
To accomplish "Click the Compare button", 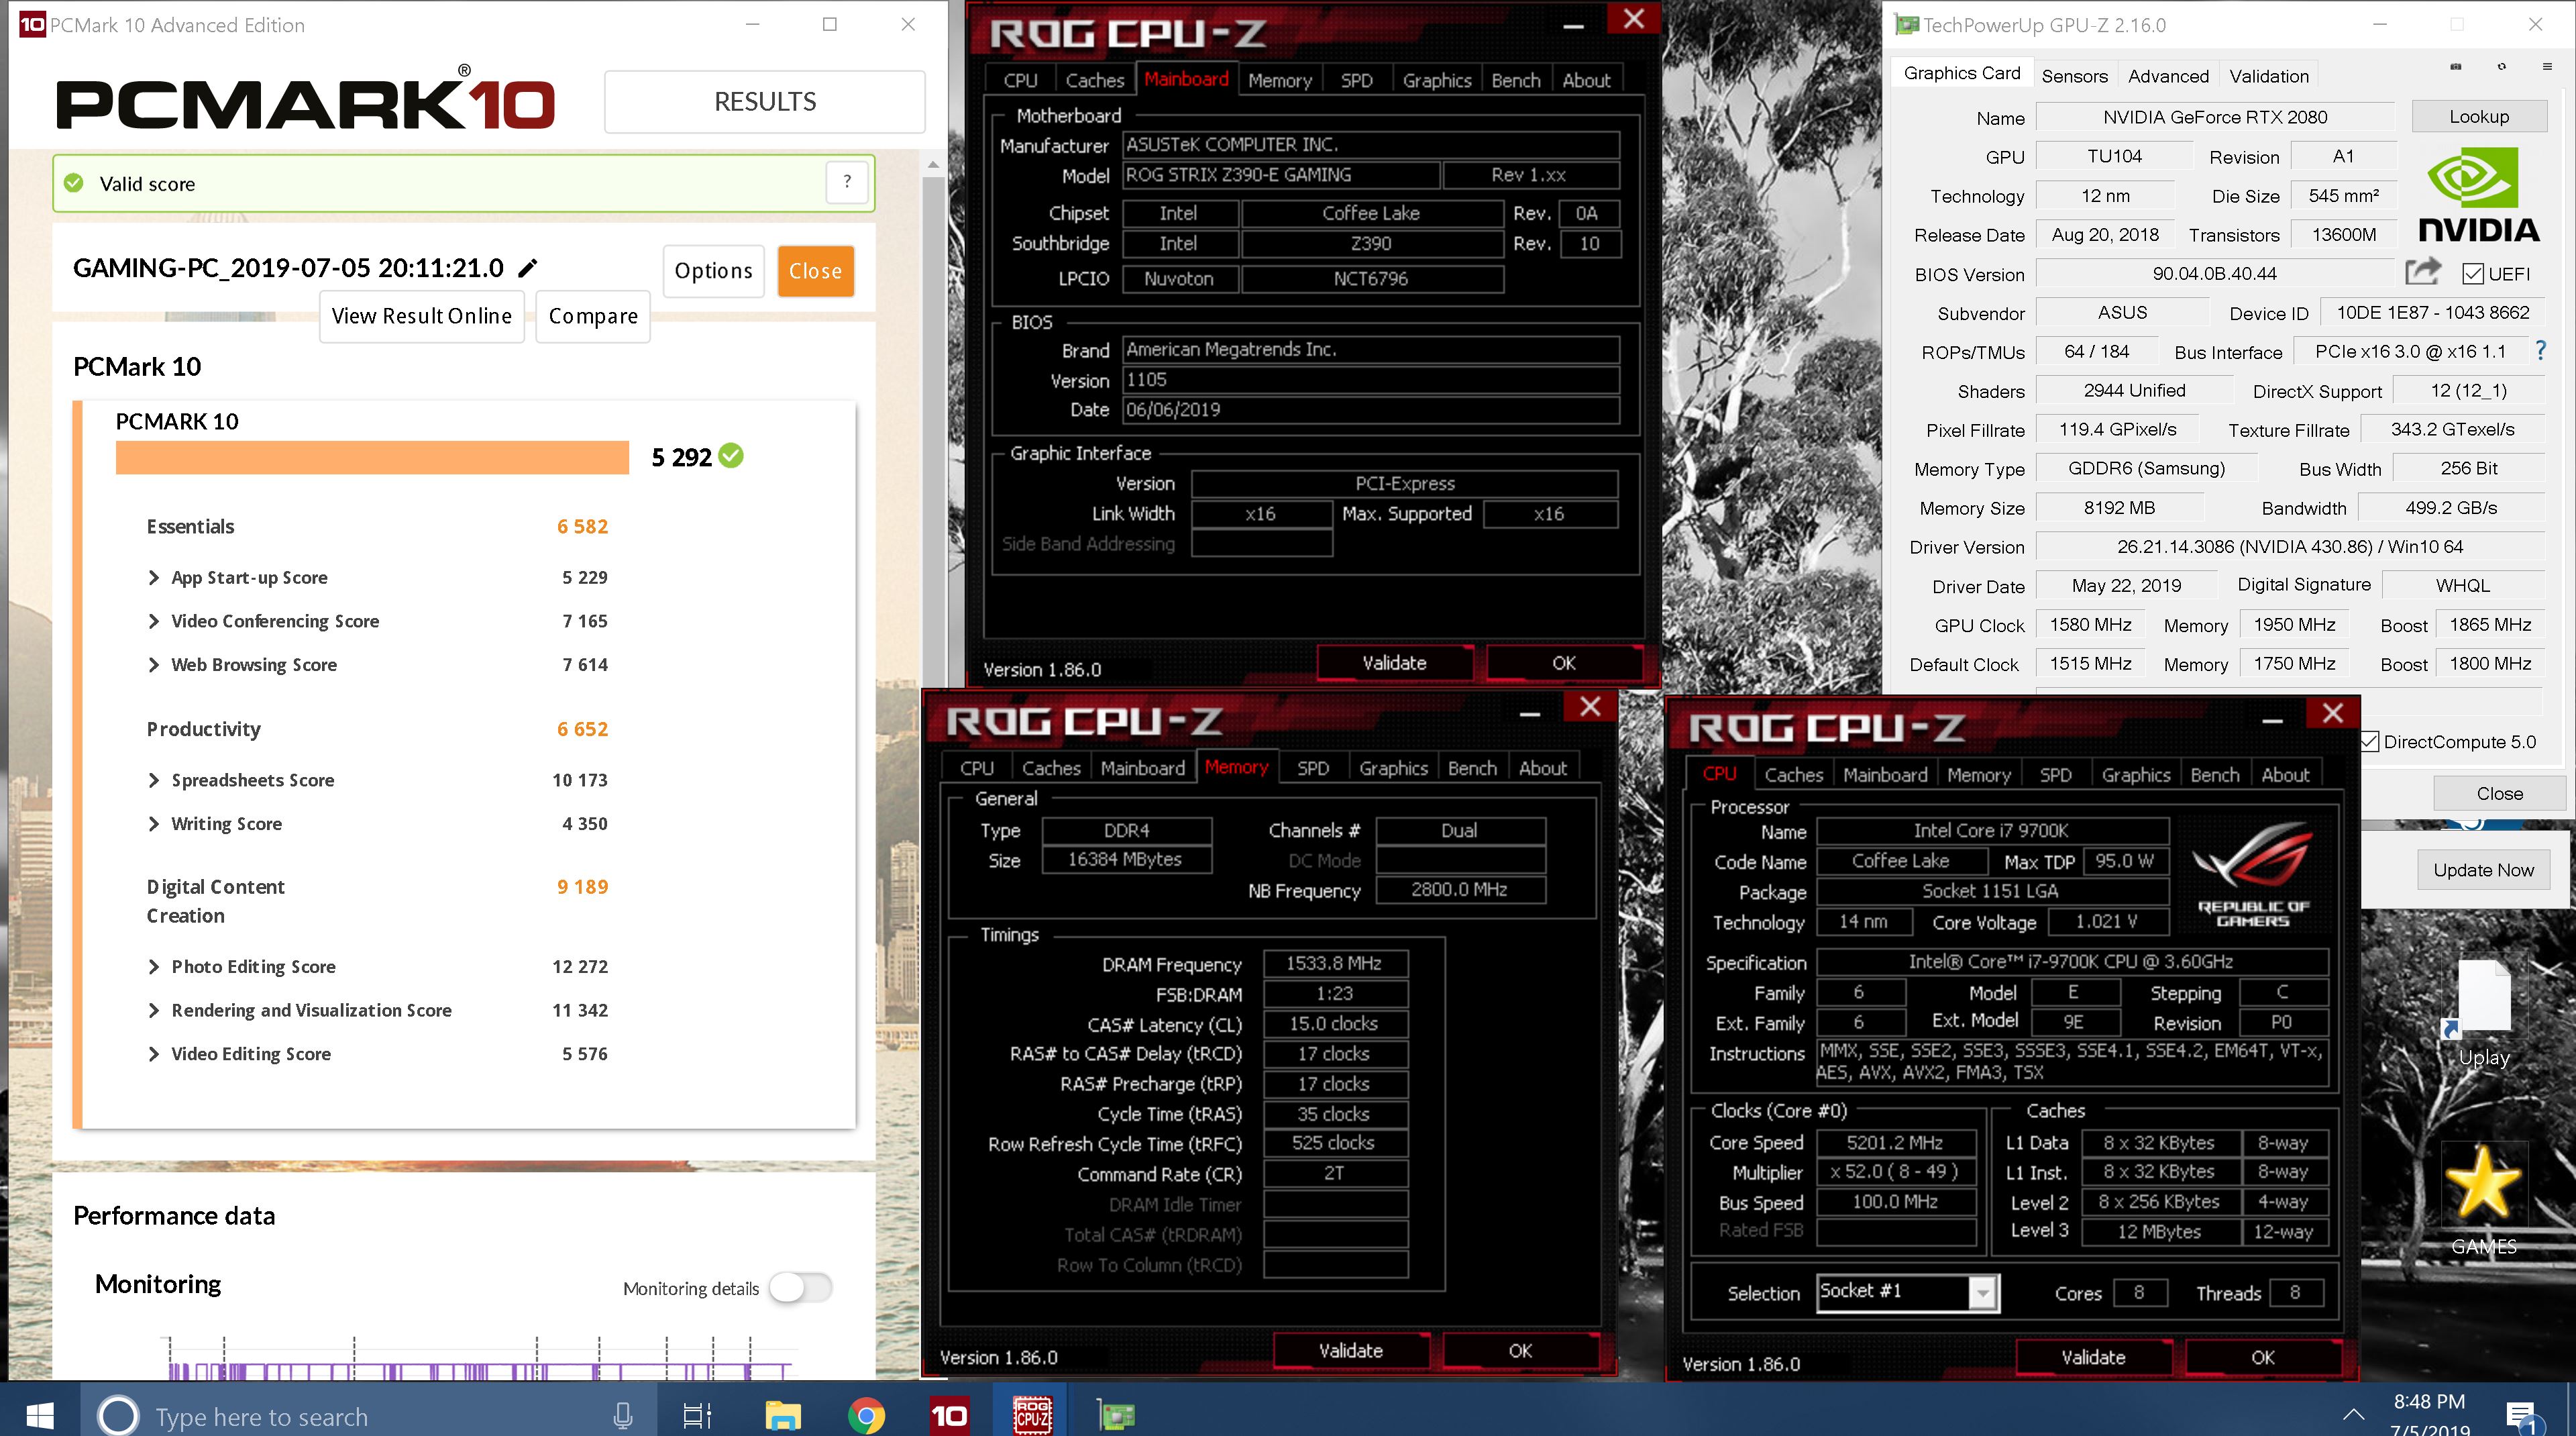I will (x=593, y=316).
